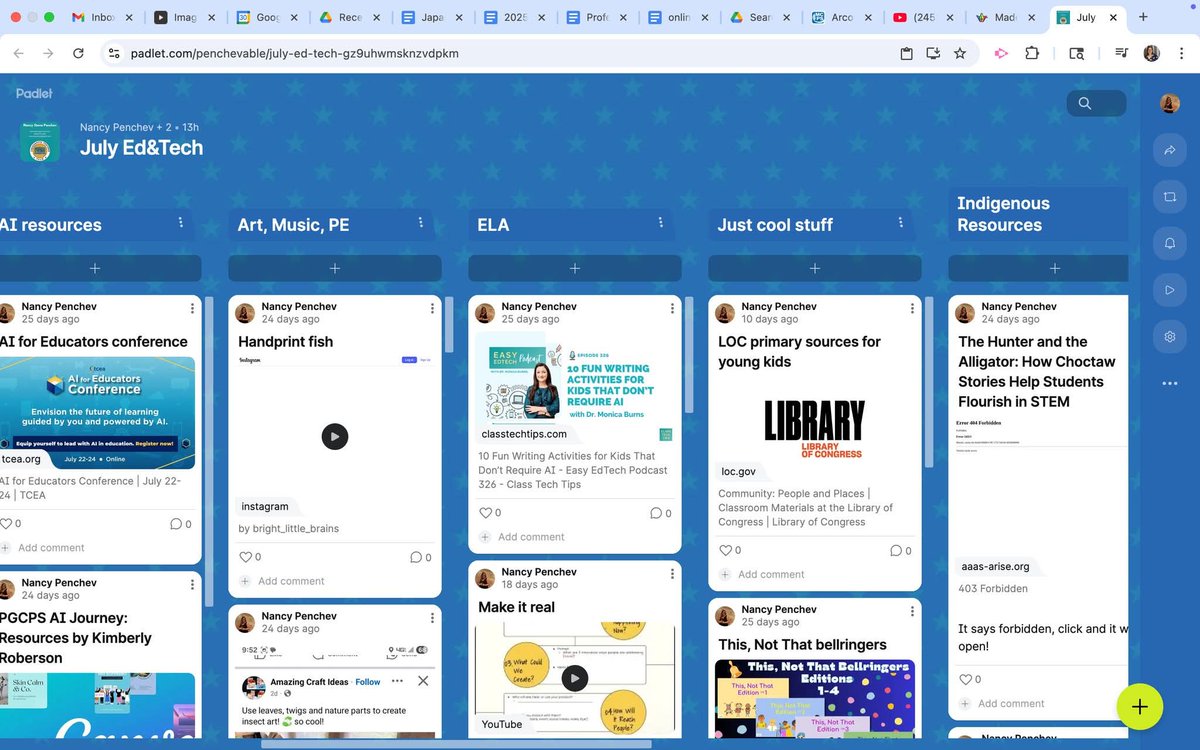Open Chrome three-dot menu
The height and width of the screenshot is (750, 1200).
tap(1182, 53)
